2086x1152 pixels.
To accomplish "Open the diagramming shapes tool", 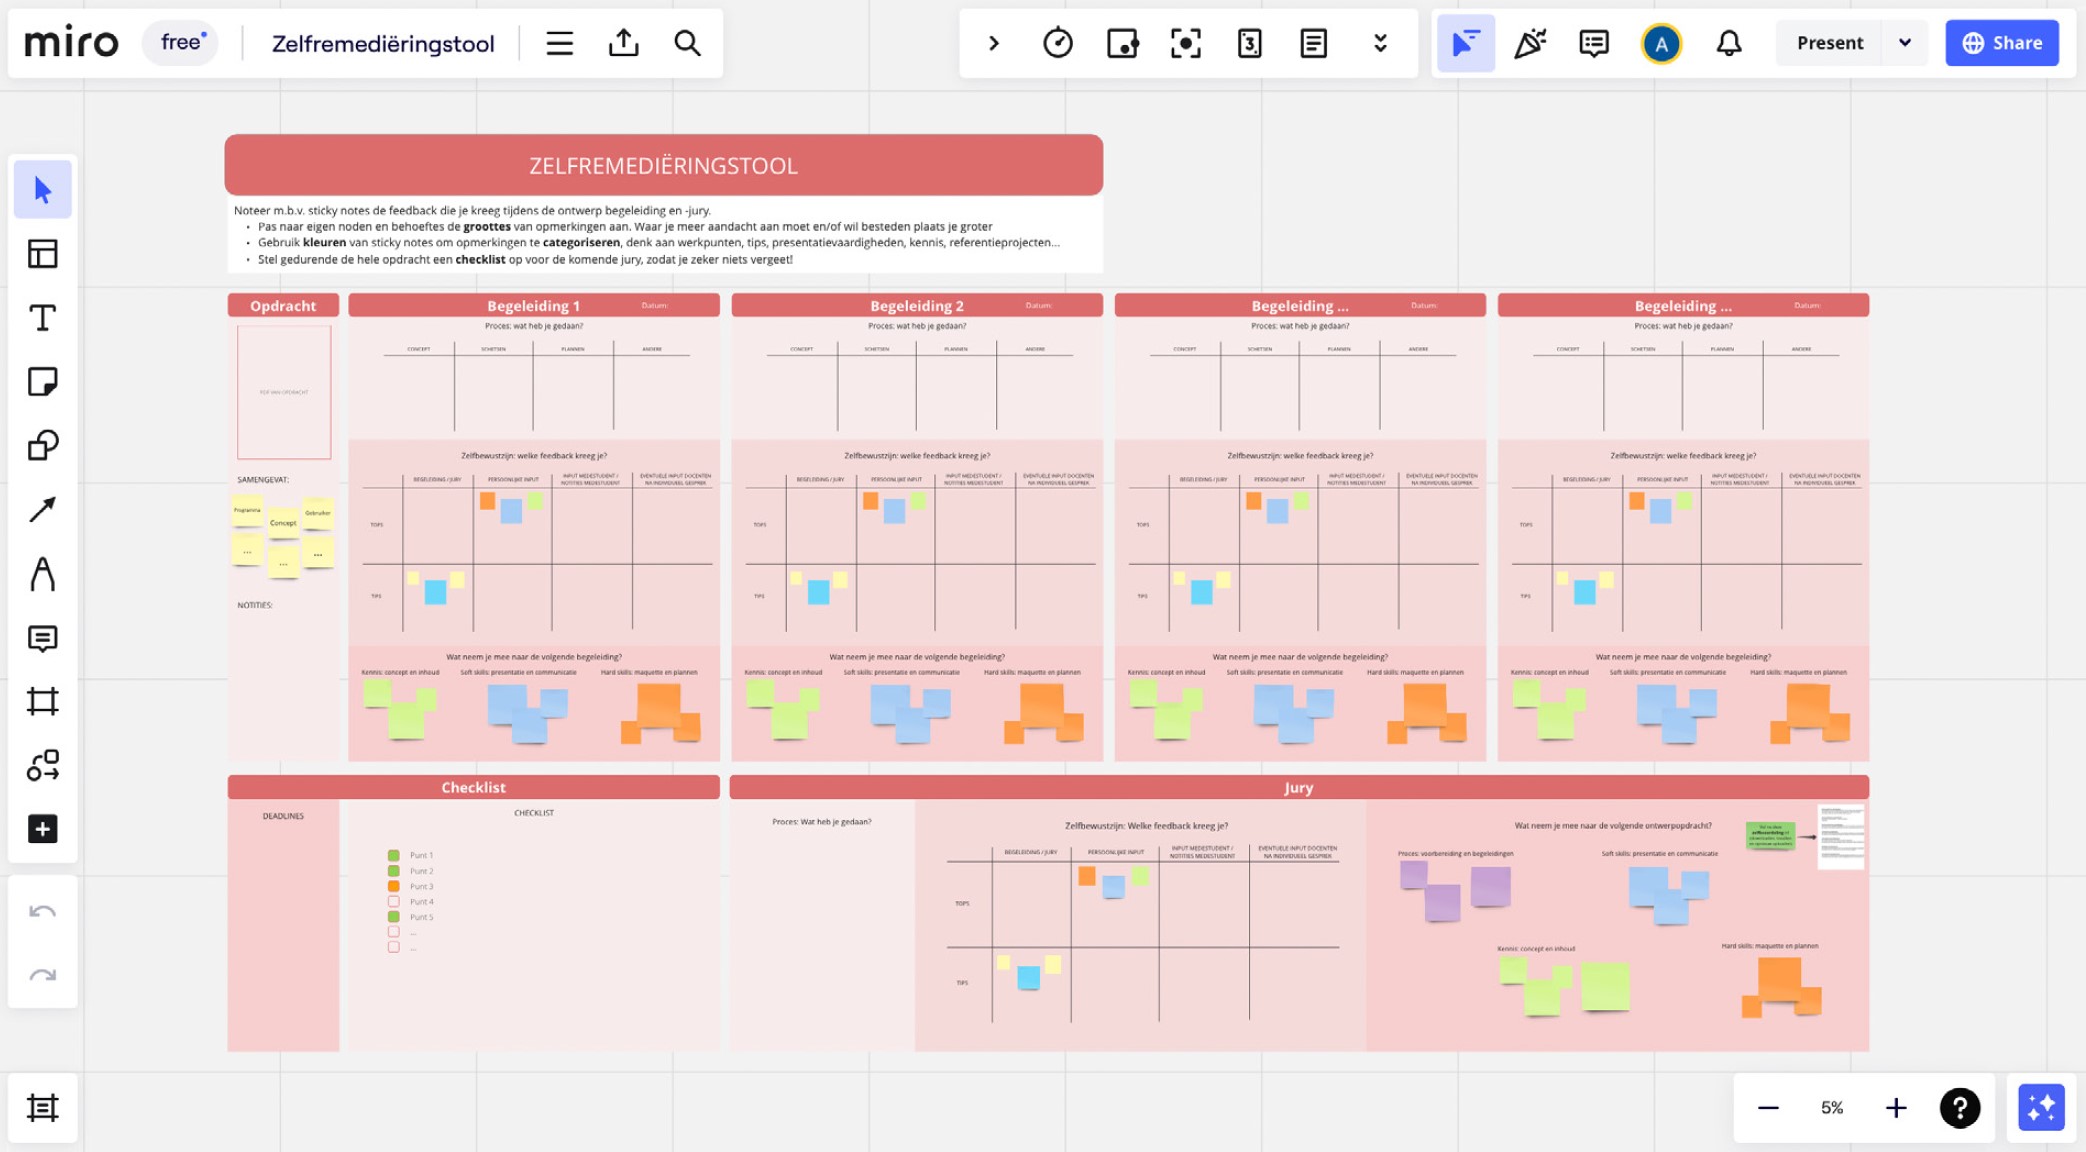I will (x=42, y=765).
